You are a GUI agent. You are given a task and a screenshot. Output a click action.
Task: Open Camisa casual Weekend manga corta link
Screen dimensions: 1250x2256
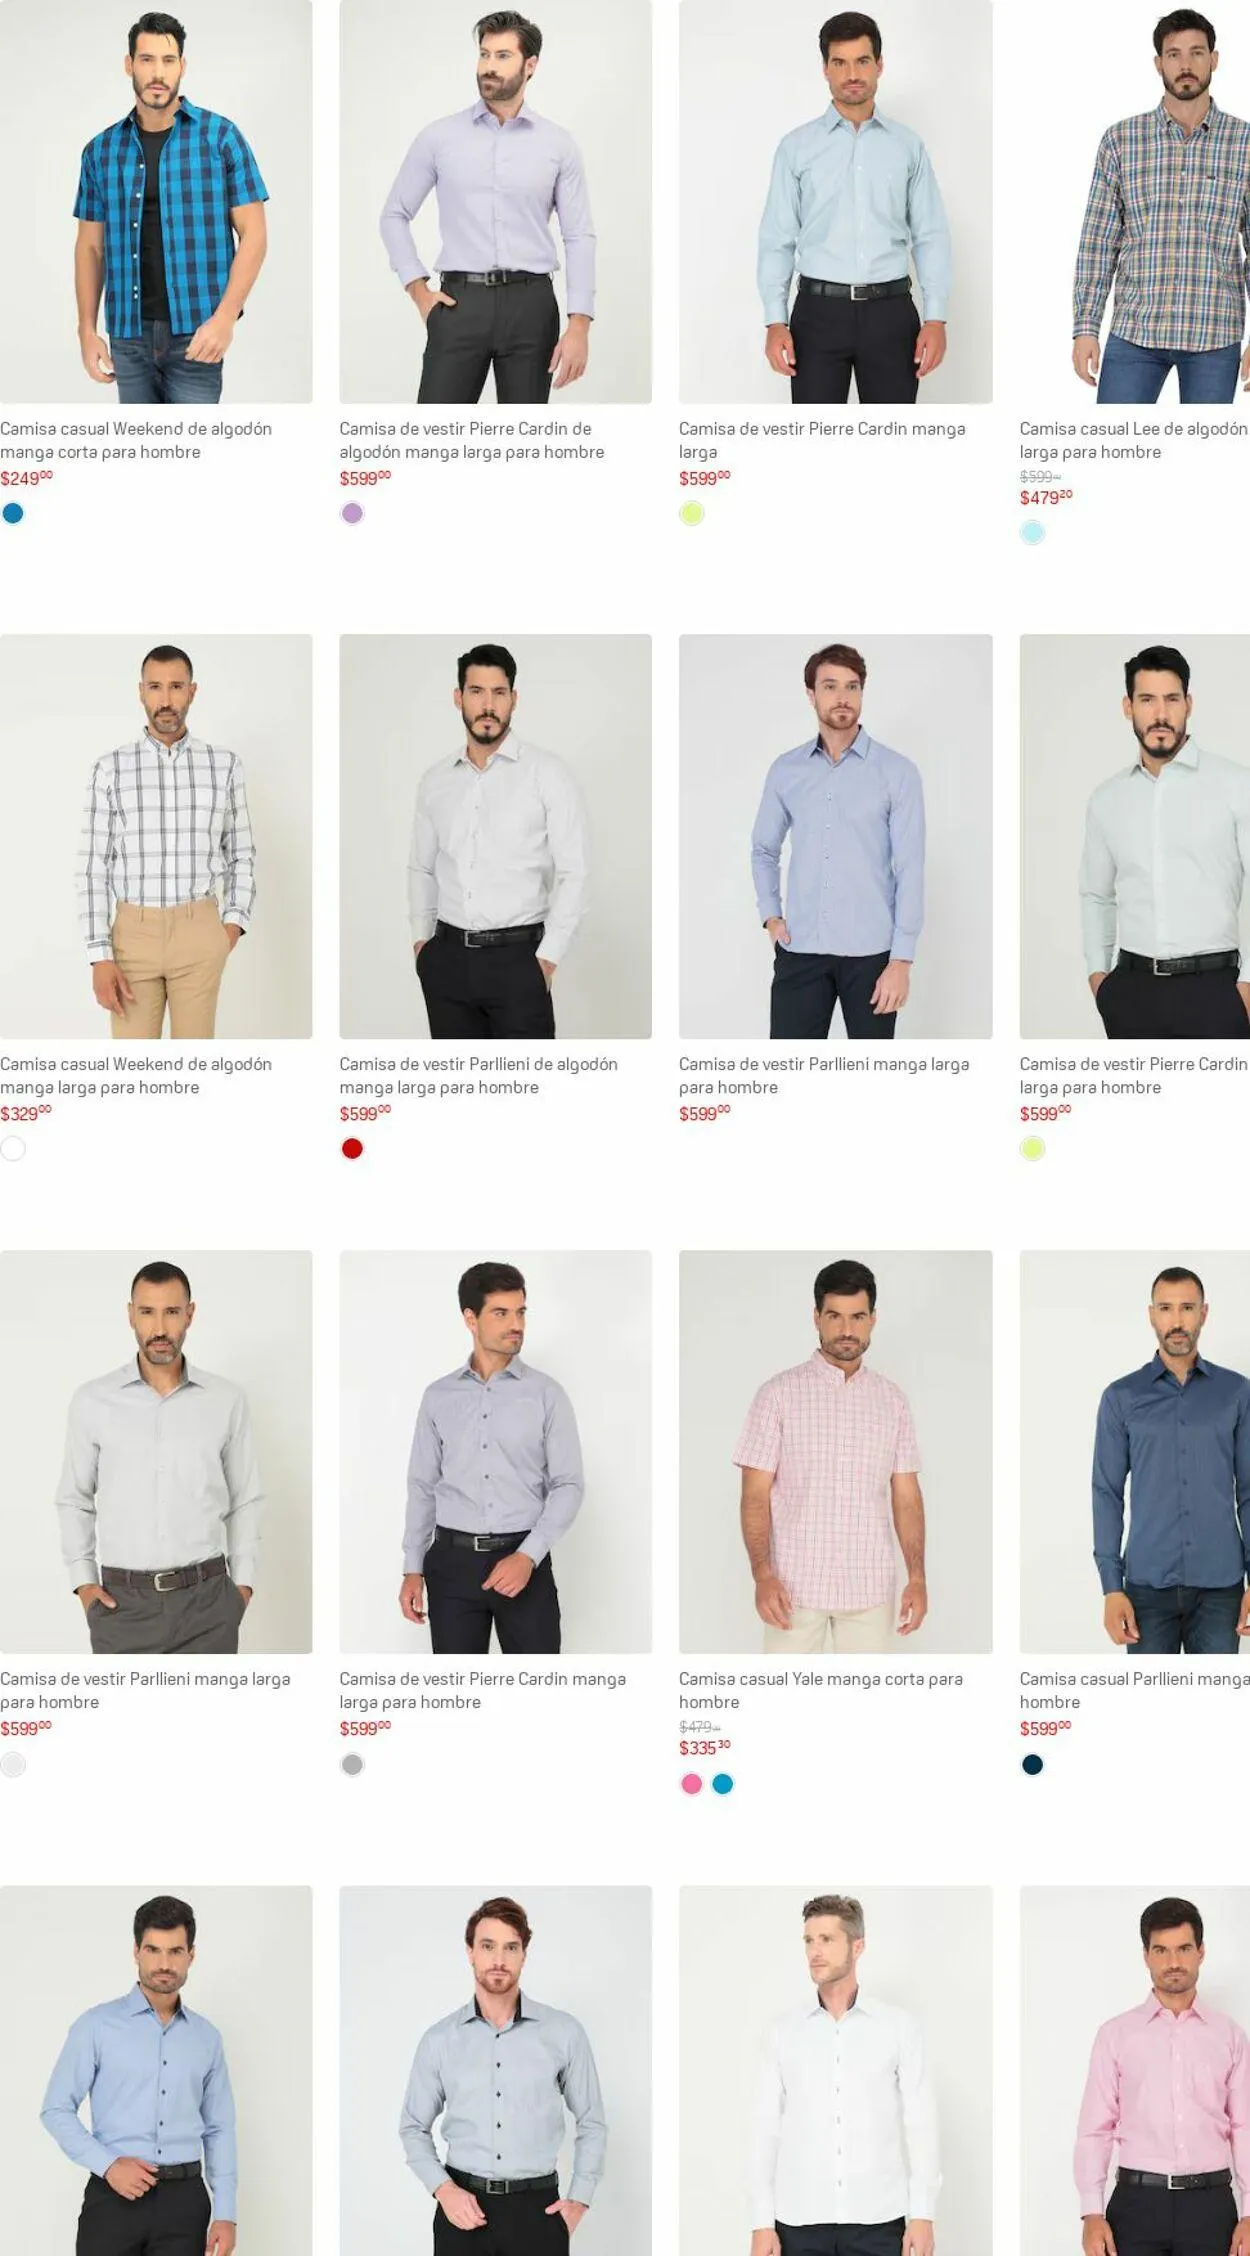pos(136,440)
